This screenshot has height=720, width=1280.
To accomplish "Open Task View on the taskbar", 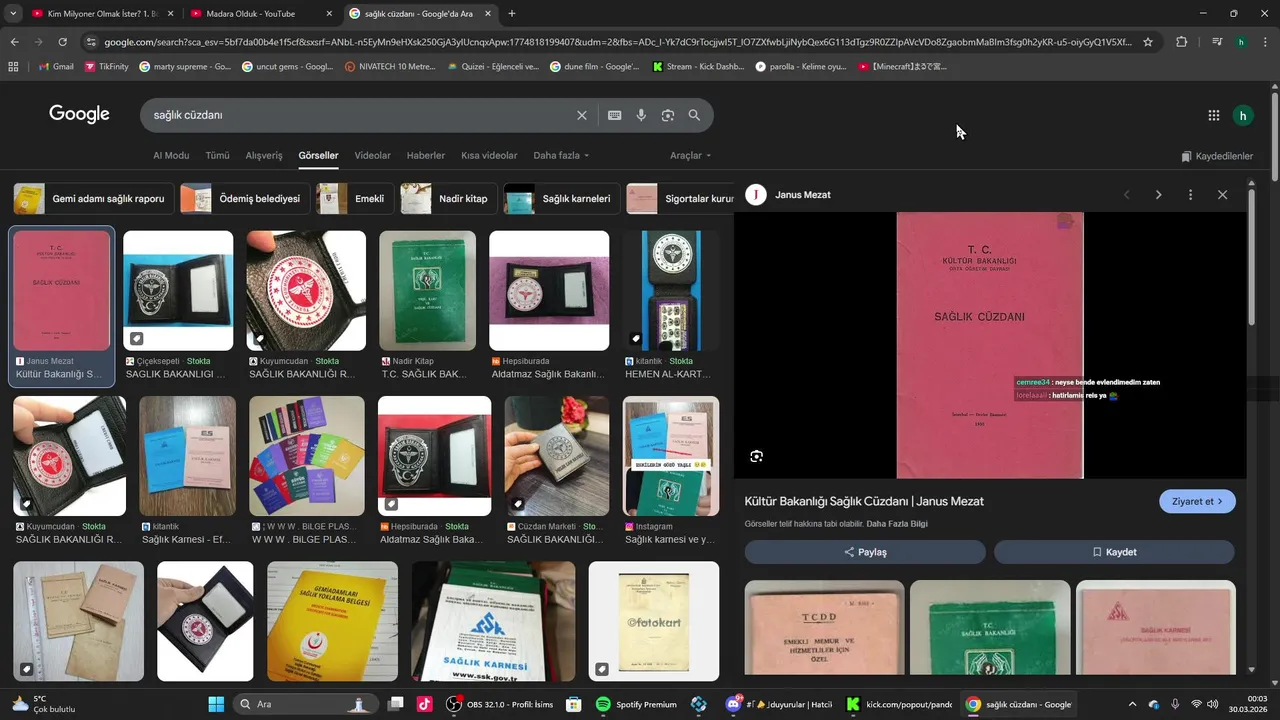I will pyautogui.click(x=396, y=704).
